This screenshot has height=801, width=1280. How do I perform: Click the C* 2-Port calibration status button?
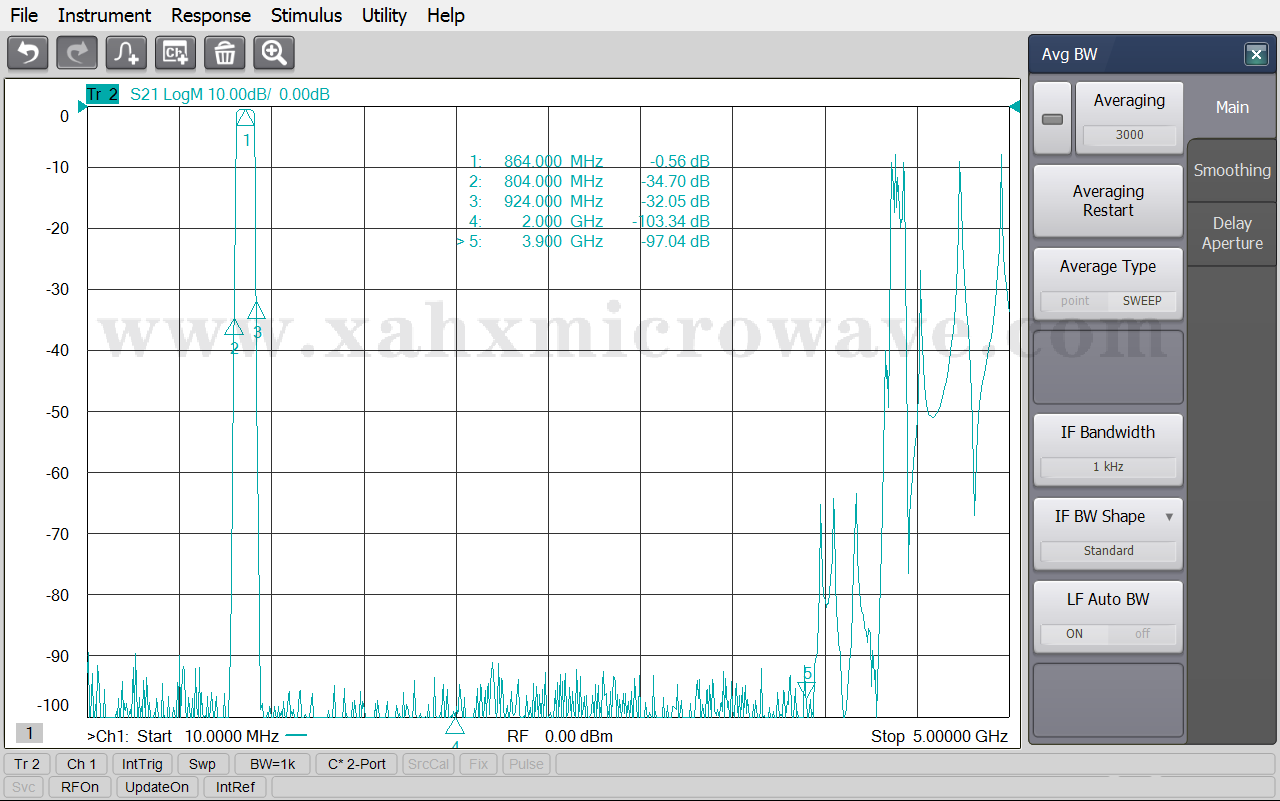tap(357, 764)
